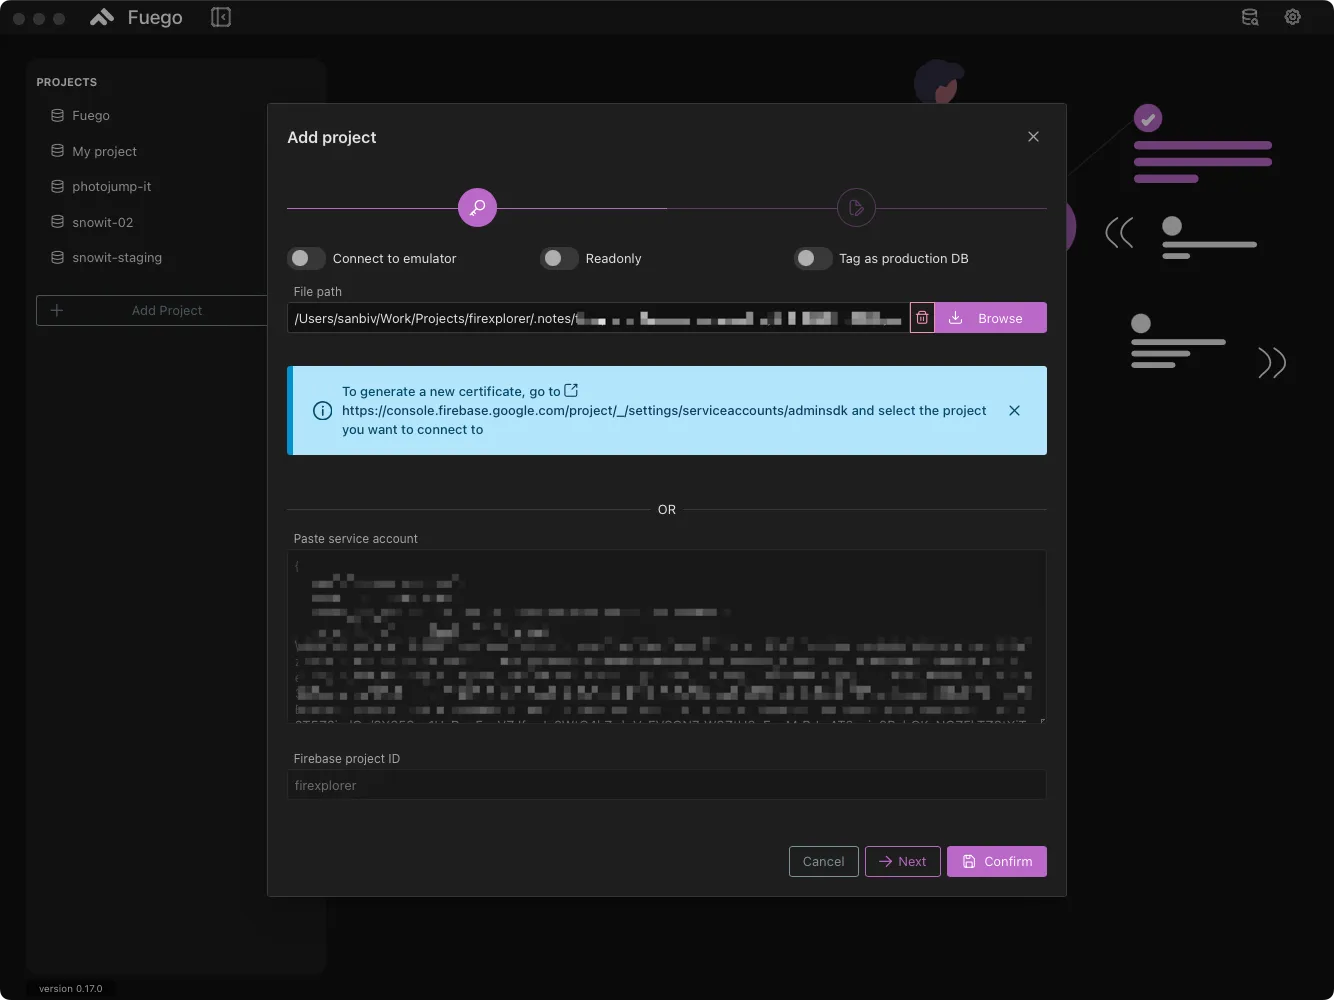Viewport: 1334px width, 1000px height.
Task: Toggle Readonly switch
Action: tap(560, 258)
